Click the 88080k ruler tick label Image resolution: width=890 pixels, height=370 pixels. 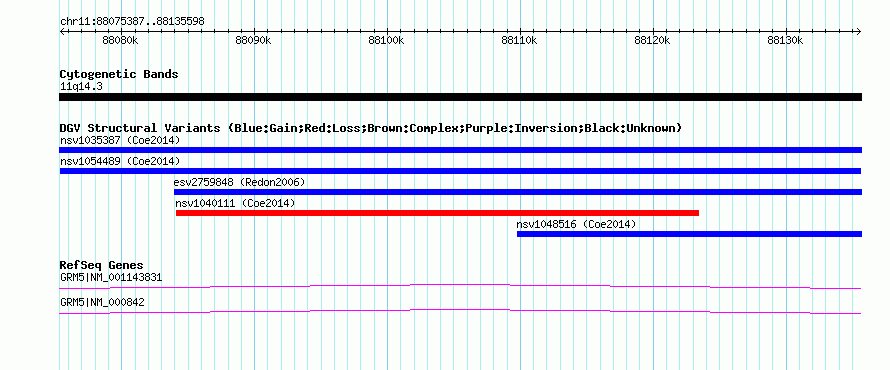point(120,41)
